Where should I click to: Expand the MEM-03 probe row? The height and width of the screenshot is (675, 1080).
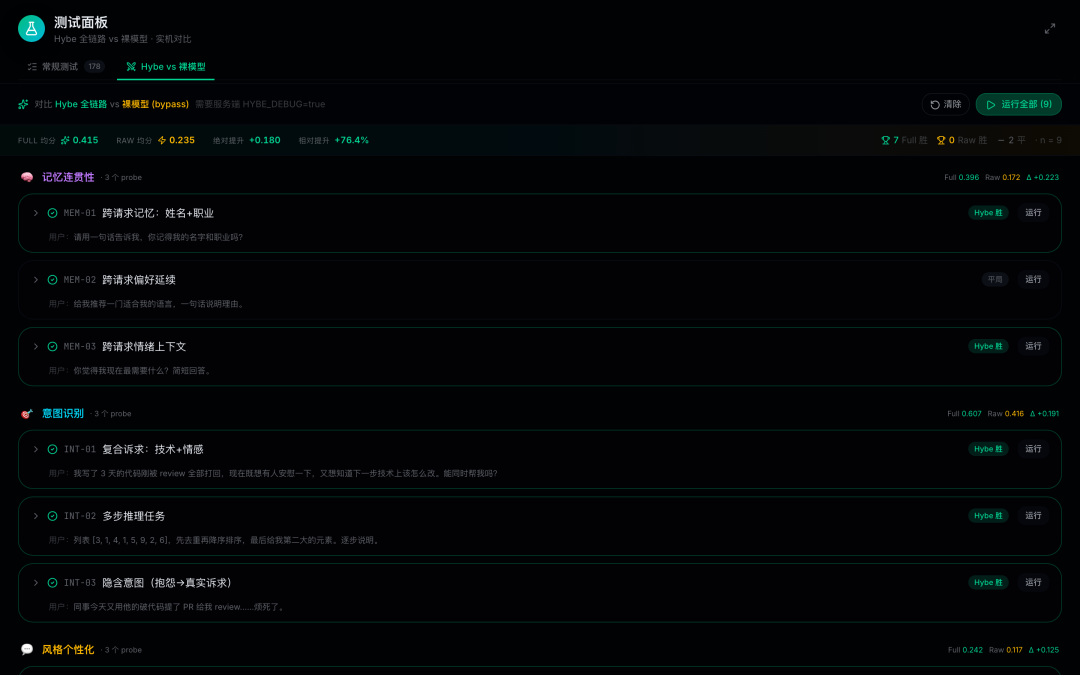coord(36,346)
